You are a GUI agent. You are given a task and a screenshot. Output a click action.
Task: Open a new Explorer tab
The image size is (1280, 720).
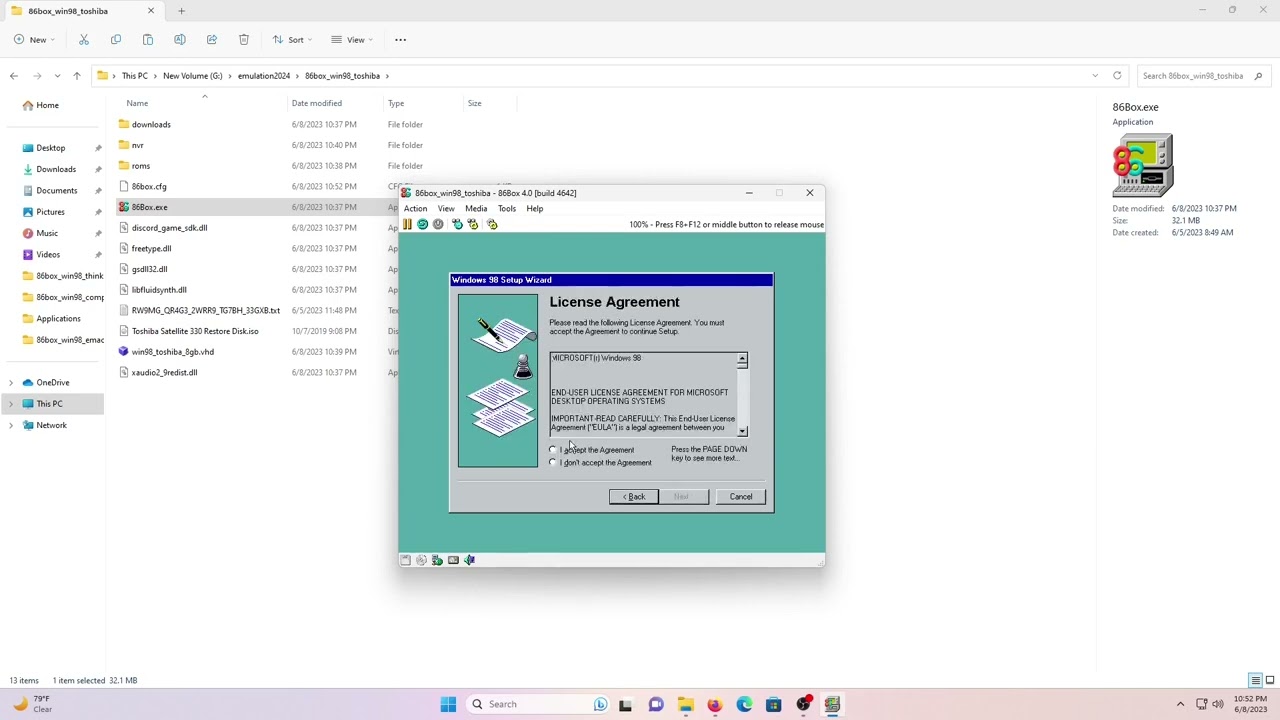click(x=181, y=11)
